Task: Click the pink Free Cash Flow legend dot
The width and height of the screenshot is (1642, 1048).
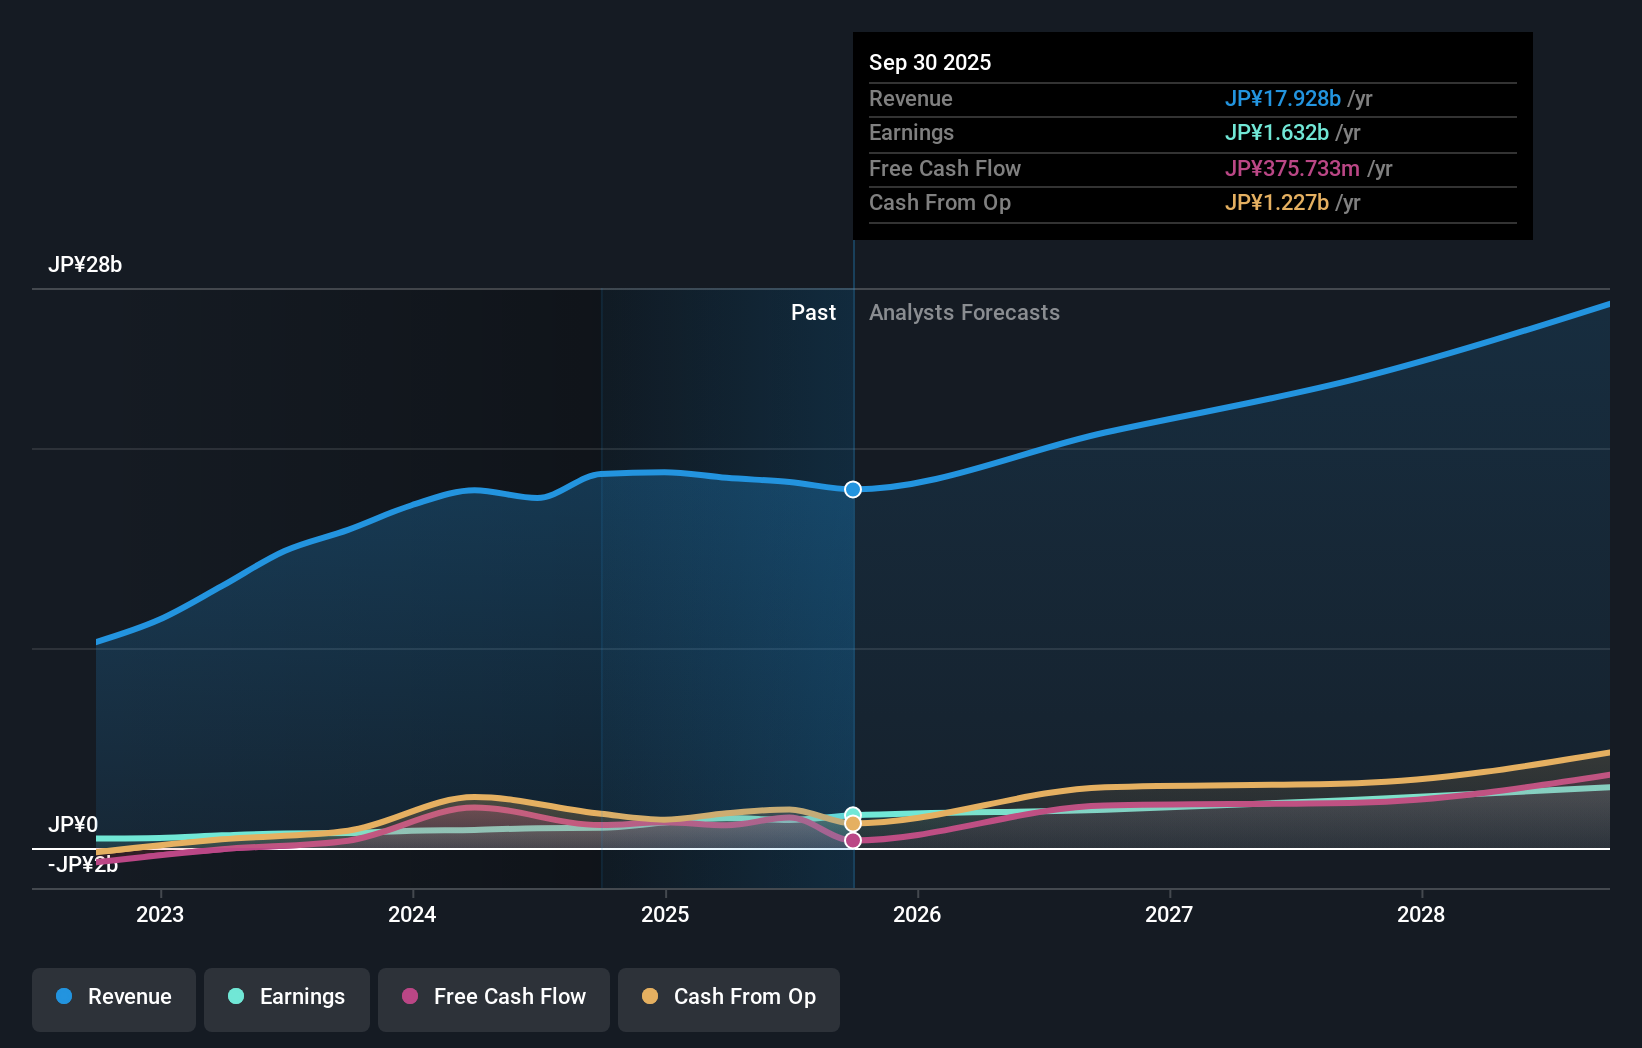Action: click(x=410, y=997)
